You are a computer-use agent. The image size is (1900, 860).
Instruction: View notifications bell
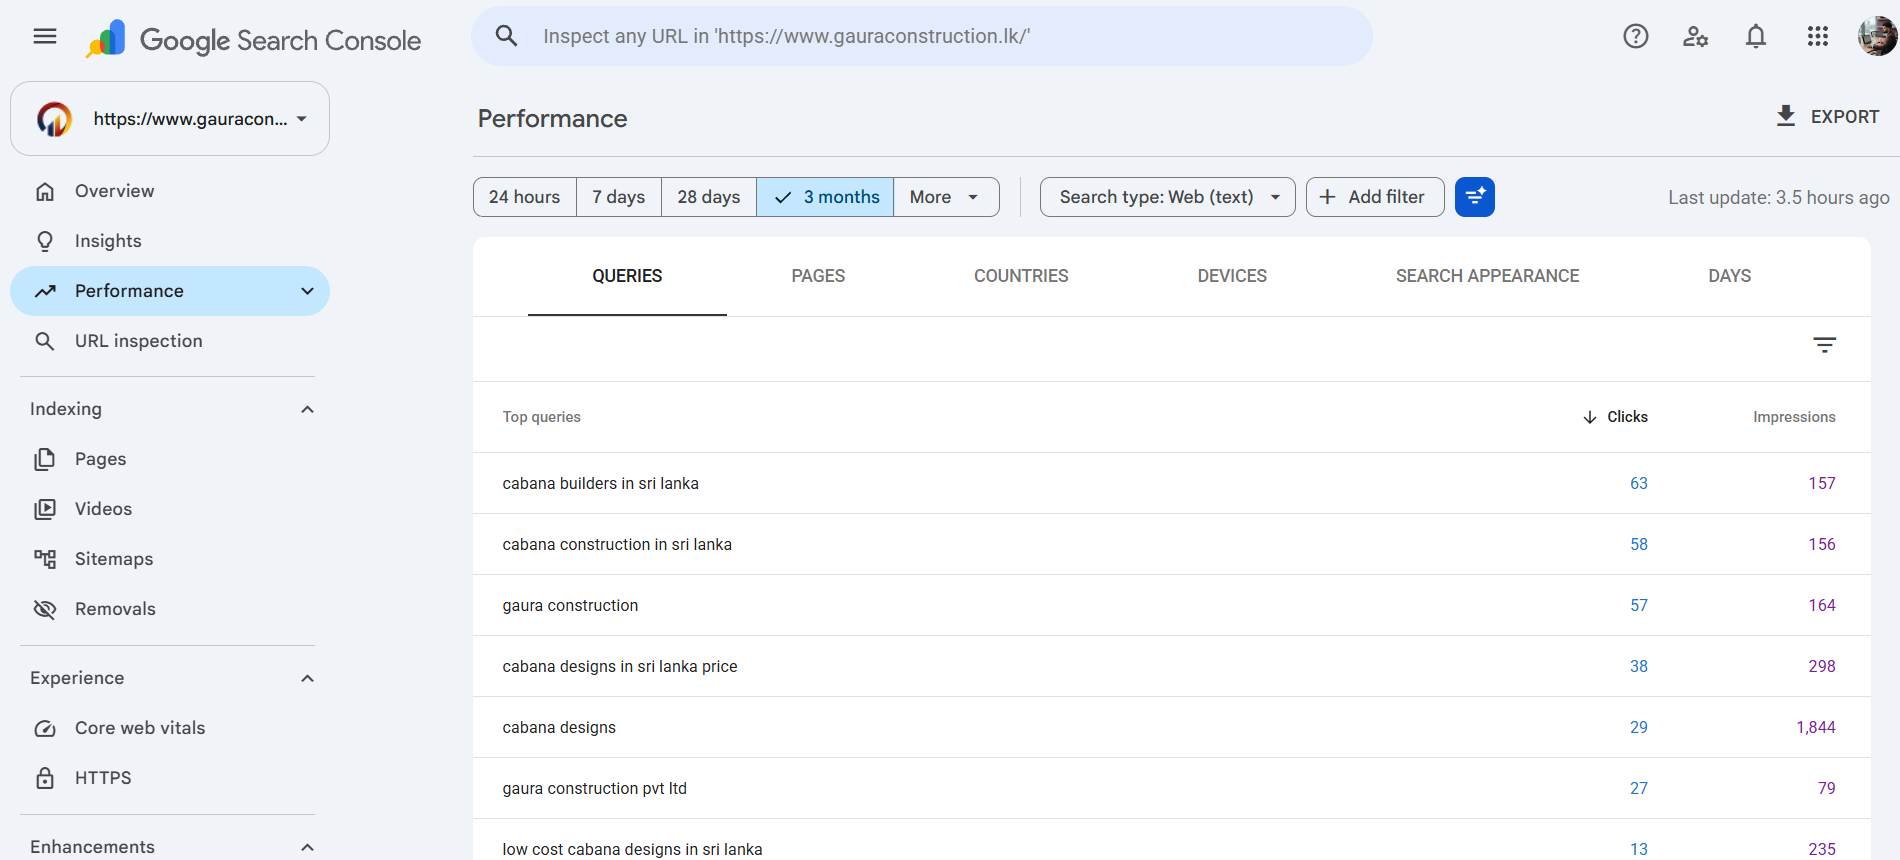1756,37
